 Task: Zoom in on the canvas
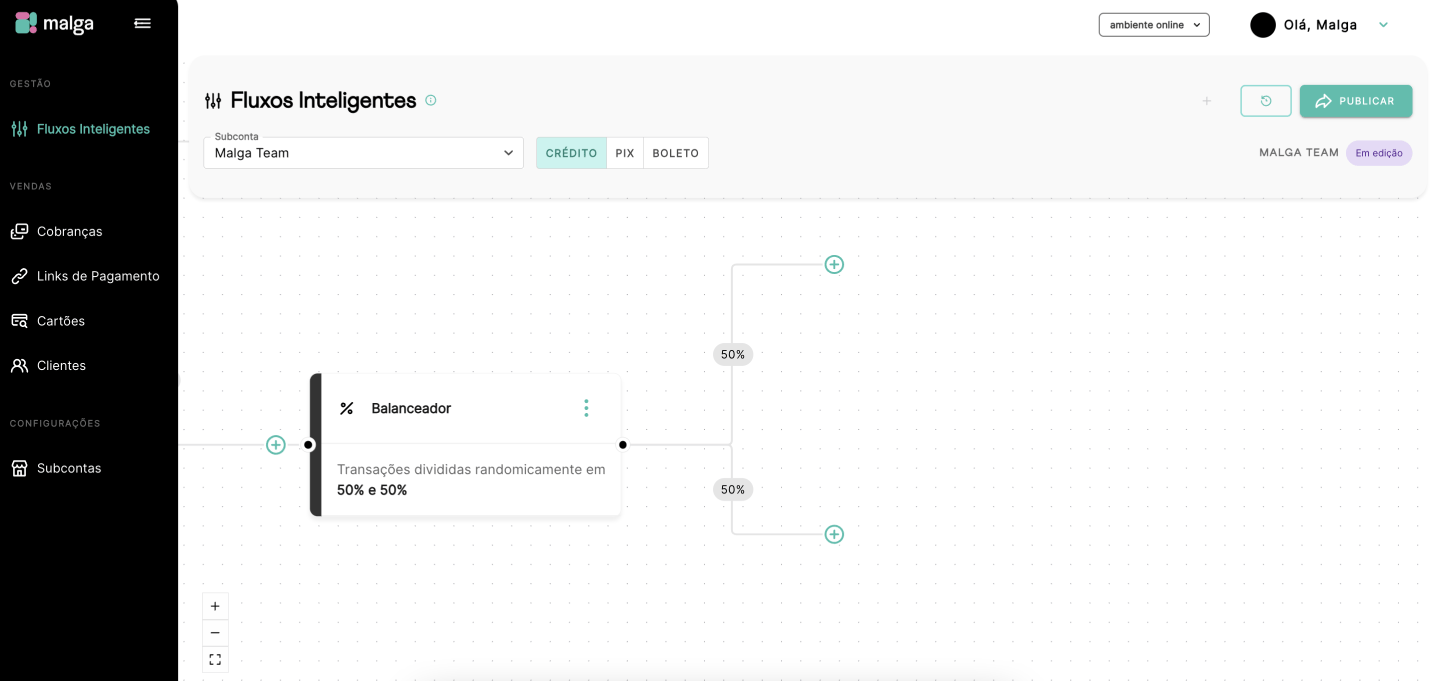(x=215, y=606)
